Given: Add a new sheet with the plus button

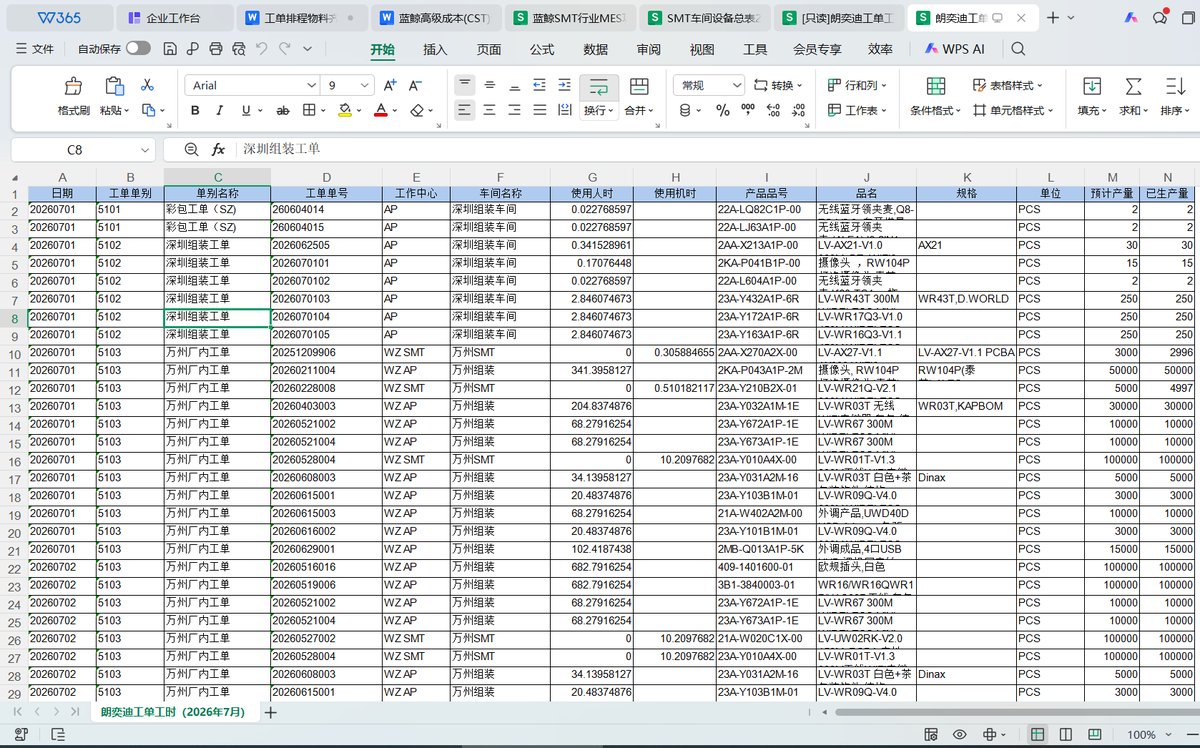Looking at the screenshot, I should [x=270, y=712].
